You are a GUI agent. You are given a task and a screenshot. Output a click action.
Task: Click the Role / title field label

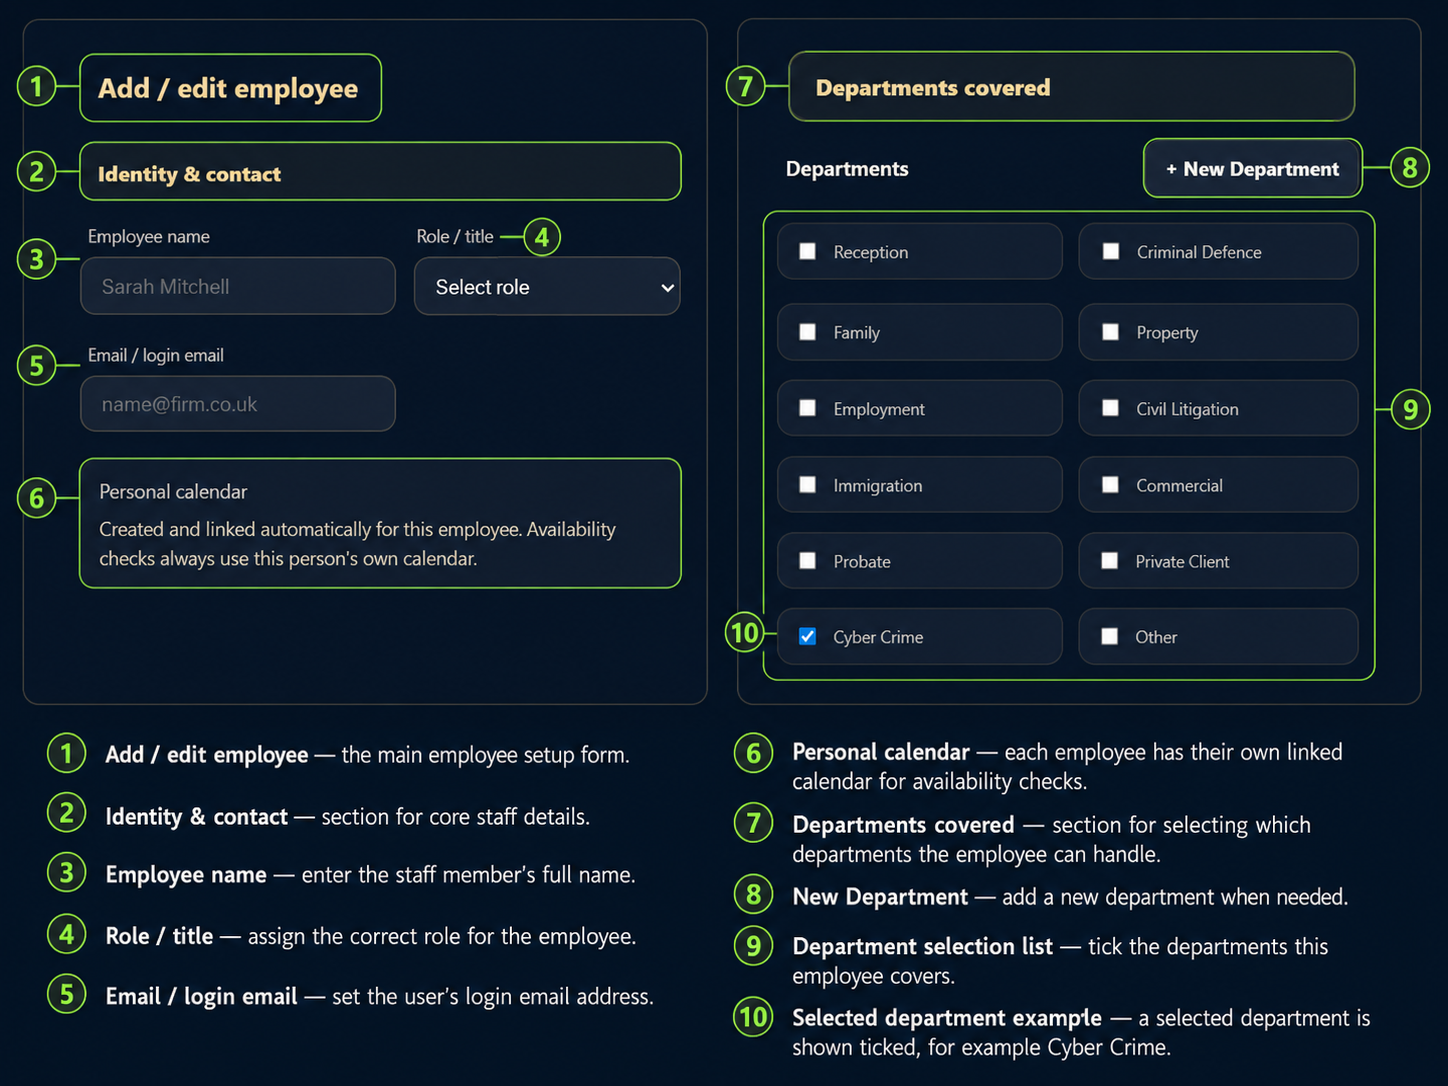tap(455, 237)
